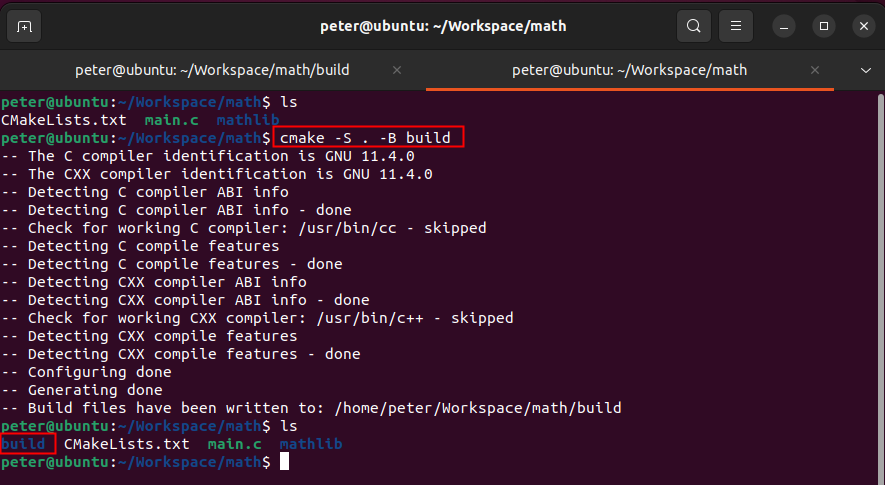Click the window title in the header bar
The width and height of the screenshot is (885, 485).
[x=443, y=26]
